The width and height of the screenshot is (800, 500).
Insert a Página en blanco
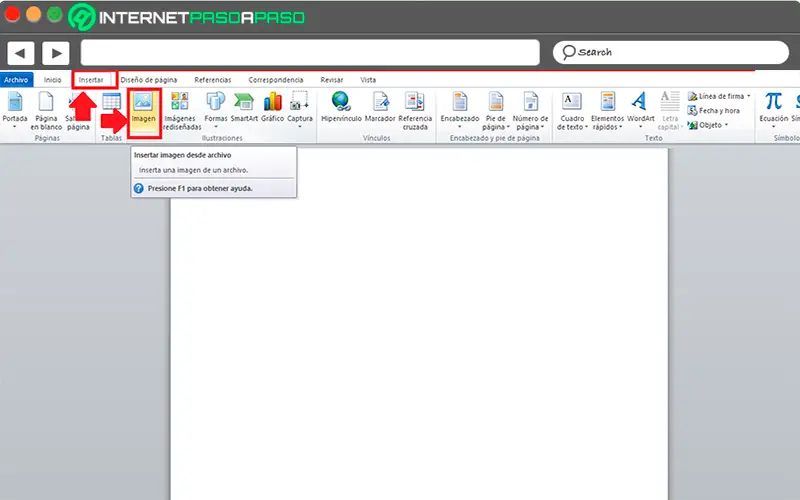[x=46, y=111]
